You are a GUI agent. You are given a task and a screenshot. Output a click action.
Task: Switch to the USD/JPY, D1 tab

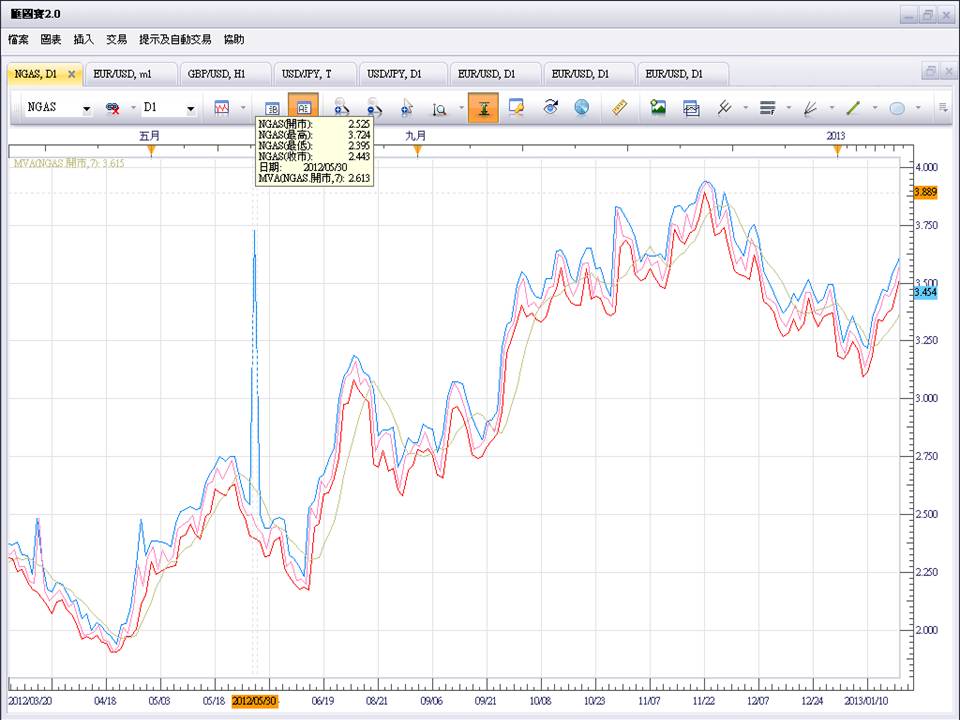(403, 74)
